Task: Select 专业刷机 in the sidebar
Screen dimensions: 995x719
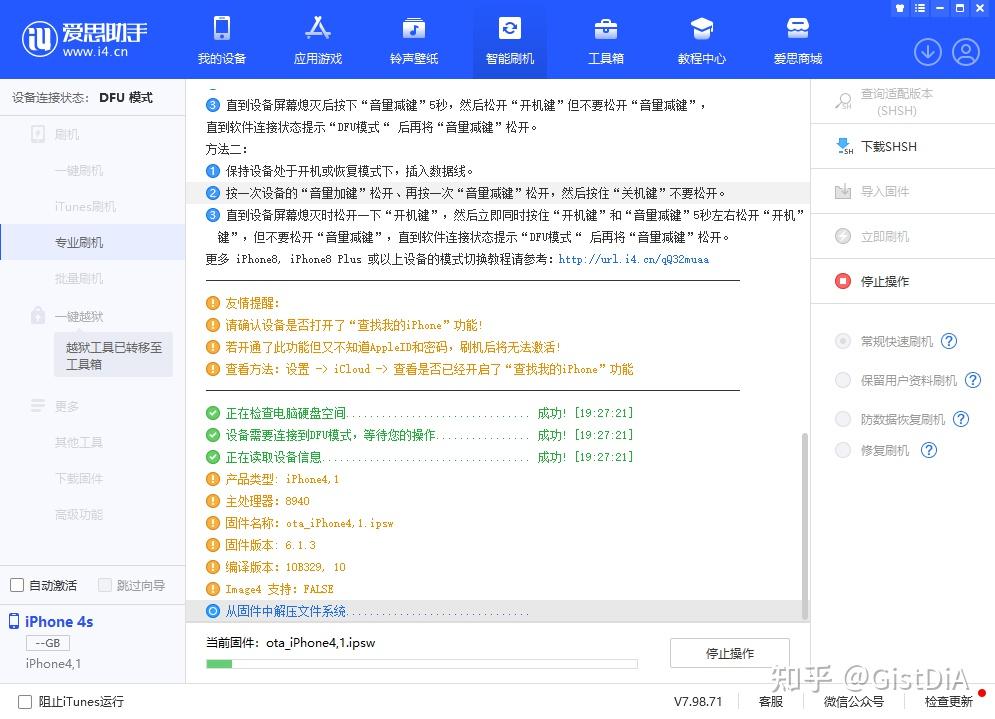Action: 93,242
